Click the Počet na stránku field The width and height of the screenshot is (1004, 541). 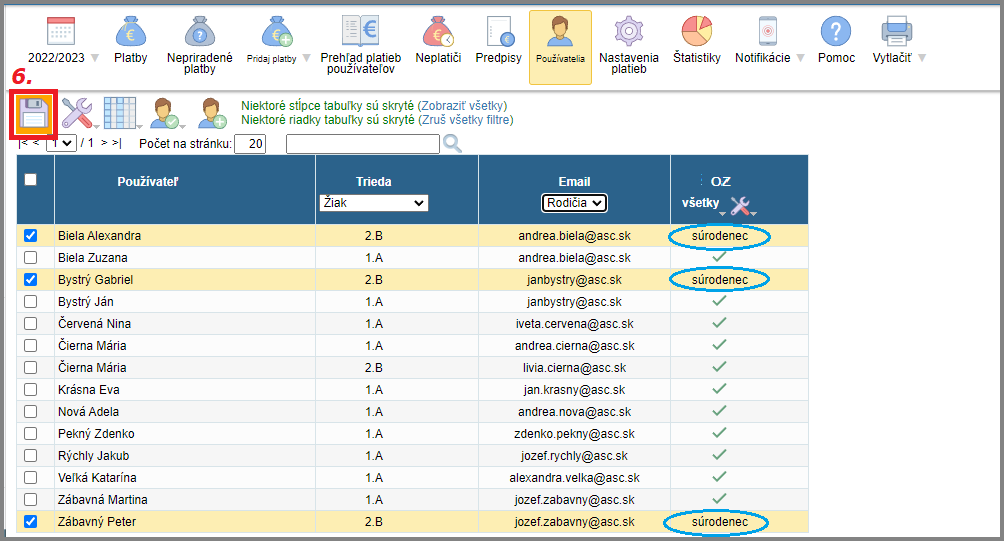point(250,143)
